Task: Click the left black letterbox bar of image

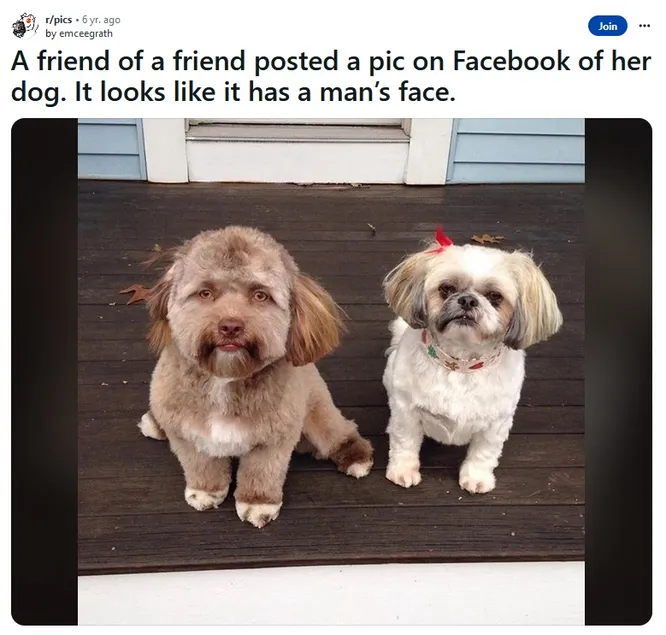Action: click(x=45, y=372)
